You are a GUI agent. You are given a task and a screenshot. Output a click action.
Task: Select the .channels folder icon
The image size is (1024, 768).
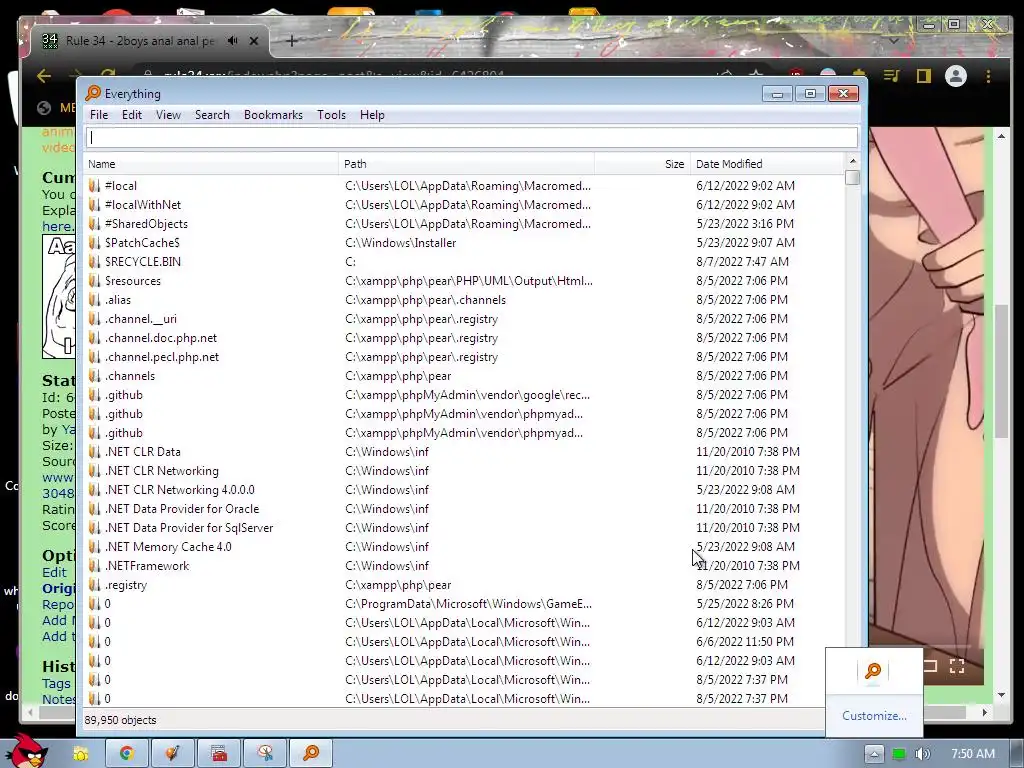(x=95, y=376)
